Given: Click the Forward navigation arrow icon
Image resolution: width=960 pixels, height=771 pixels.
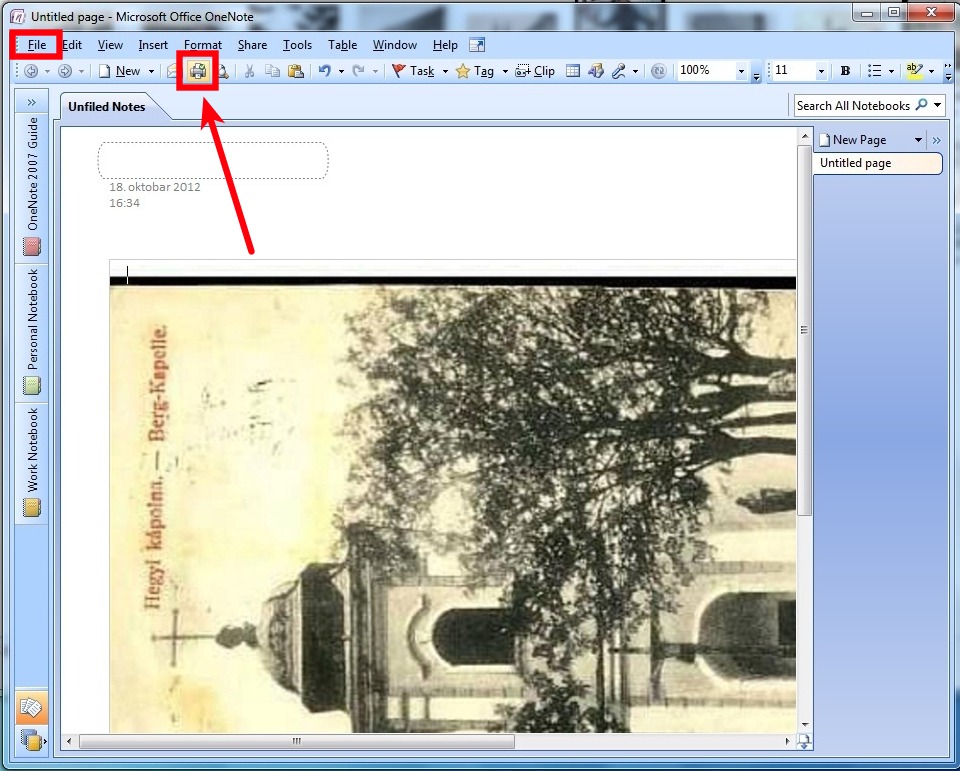Looking at the screenshot, I should (64, 72).
